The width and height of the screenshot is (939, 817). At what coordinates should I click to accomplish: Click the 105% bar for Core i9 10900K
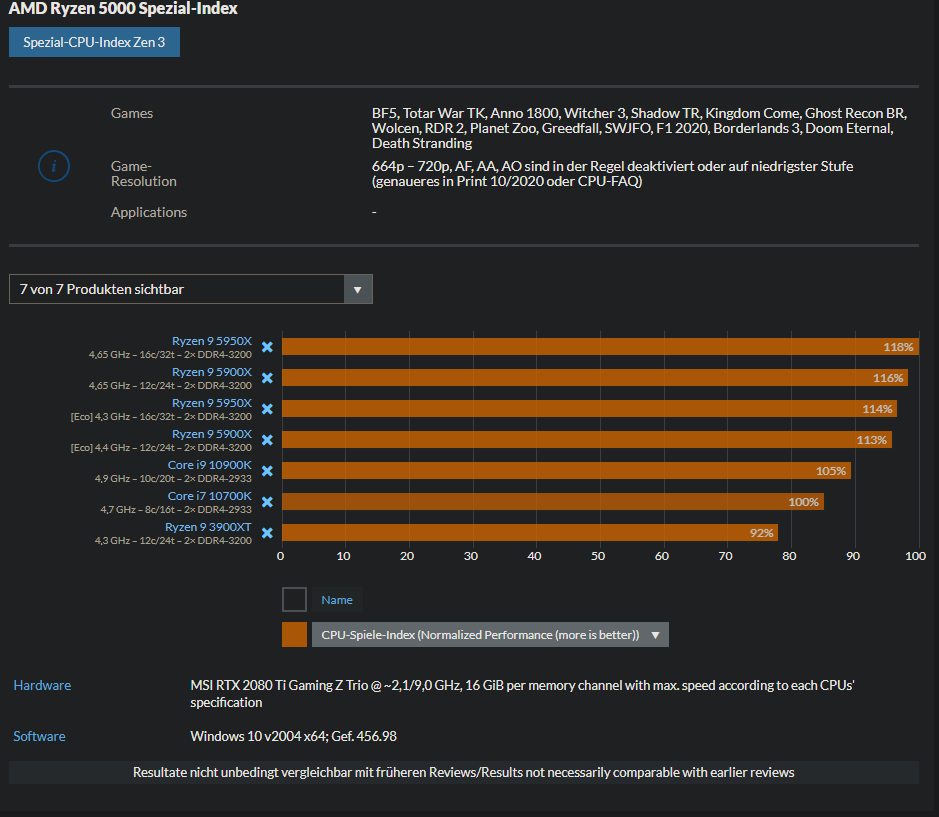(x=567, y=471)
